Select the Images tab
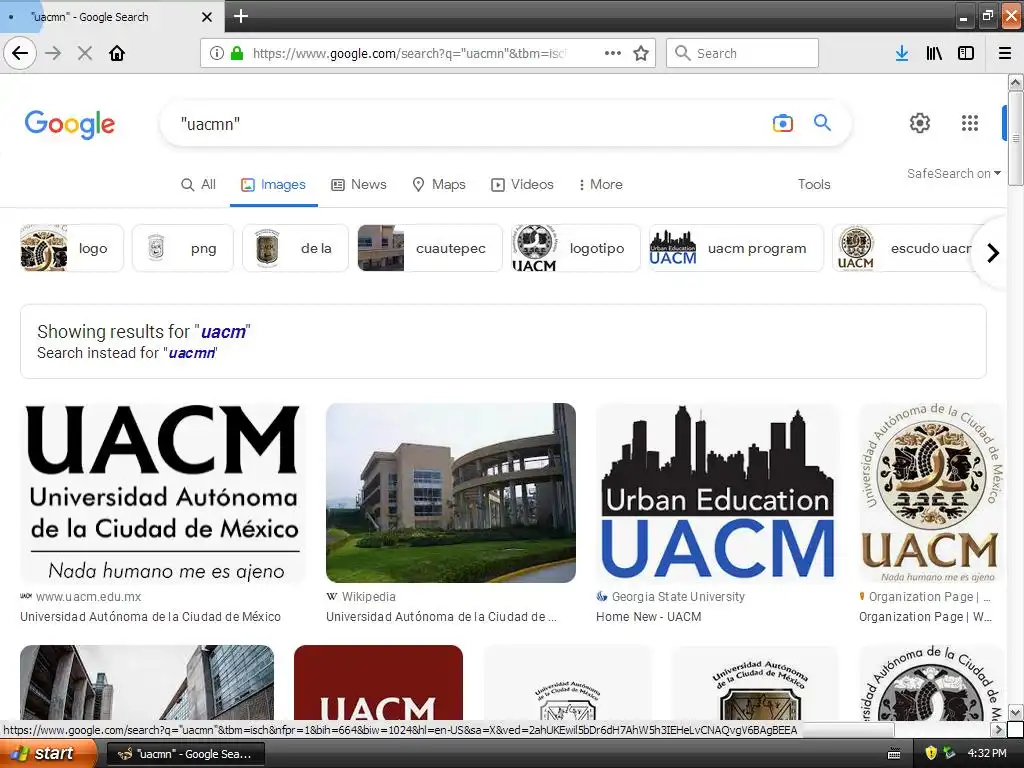Screen dimensions: 1024x768 pos(274,185)
